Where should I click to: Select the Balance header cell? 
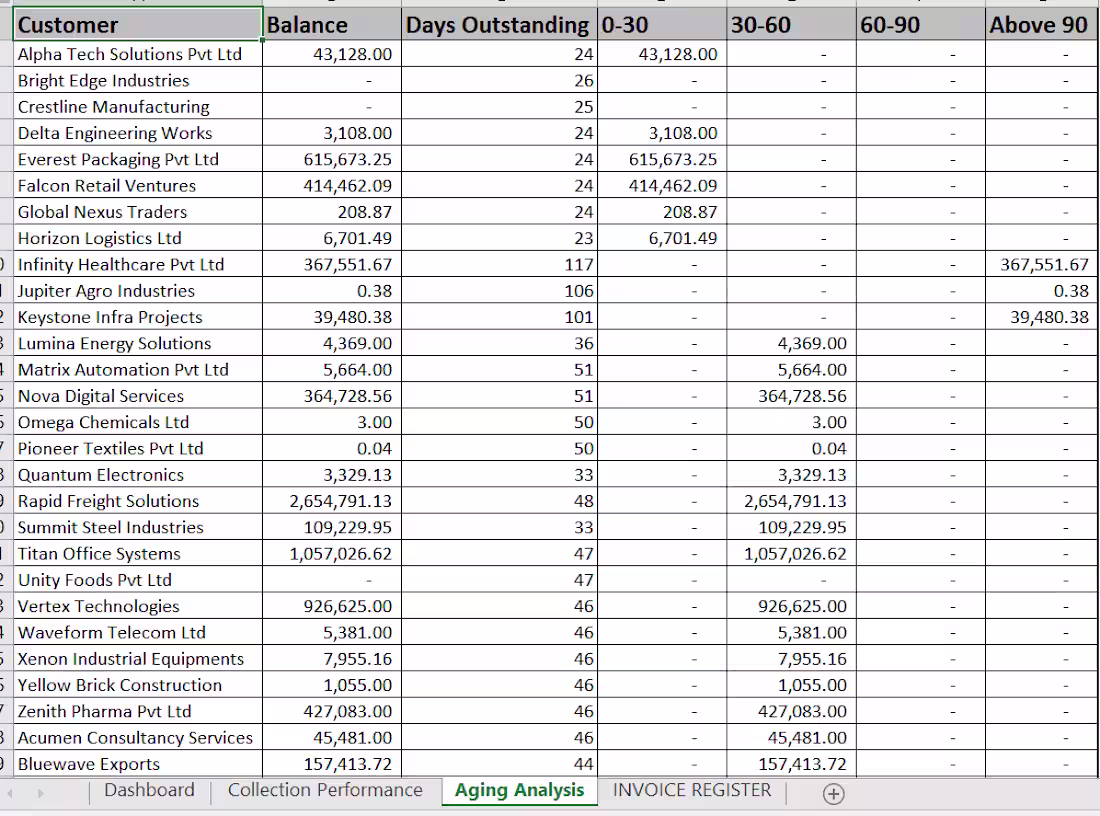332,25
